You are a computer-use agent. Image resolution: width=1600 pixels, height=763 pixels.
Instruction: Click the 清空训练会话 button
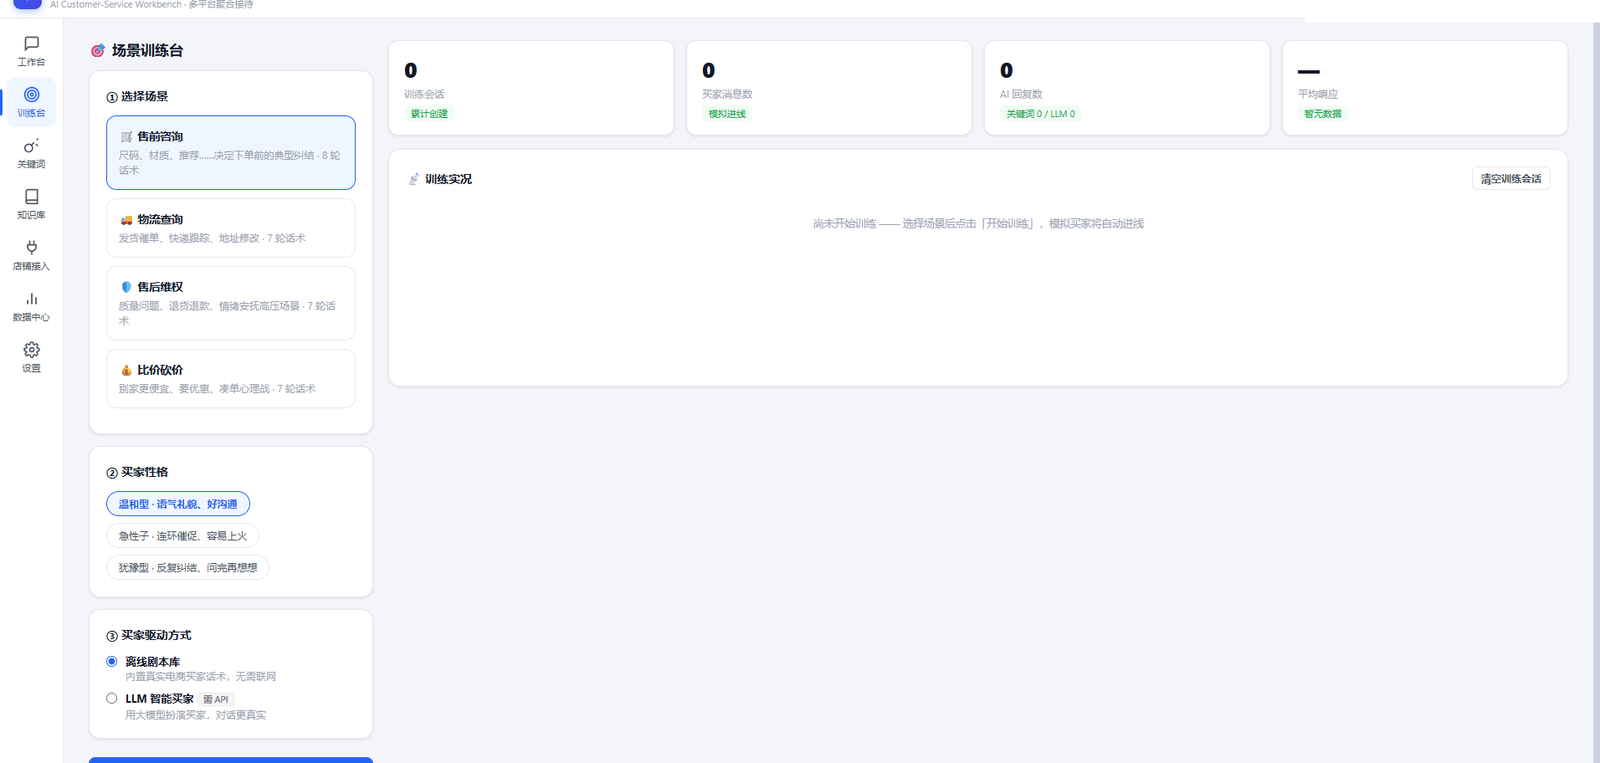pyautogui.click(x=1511, y=179)
